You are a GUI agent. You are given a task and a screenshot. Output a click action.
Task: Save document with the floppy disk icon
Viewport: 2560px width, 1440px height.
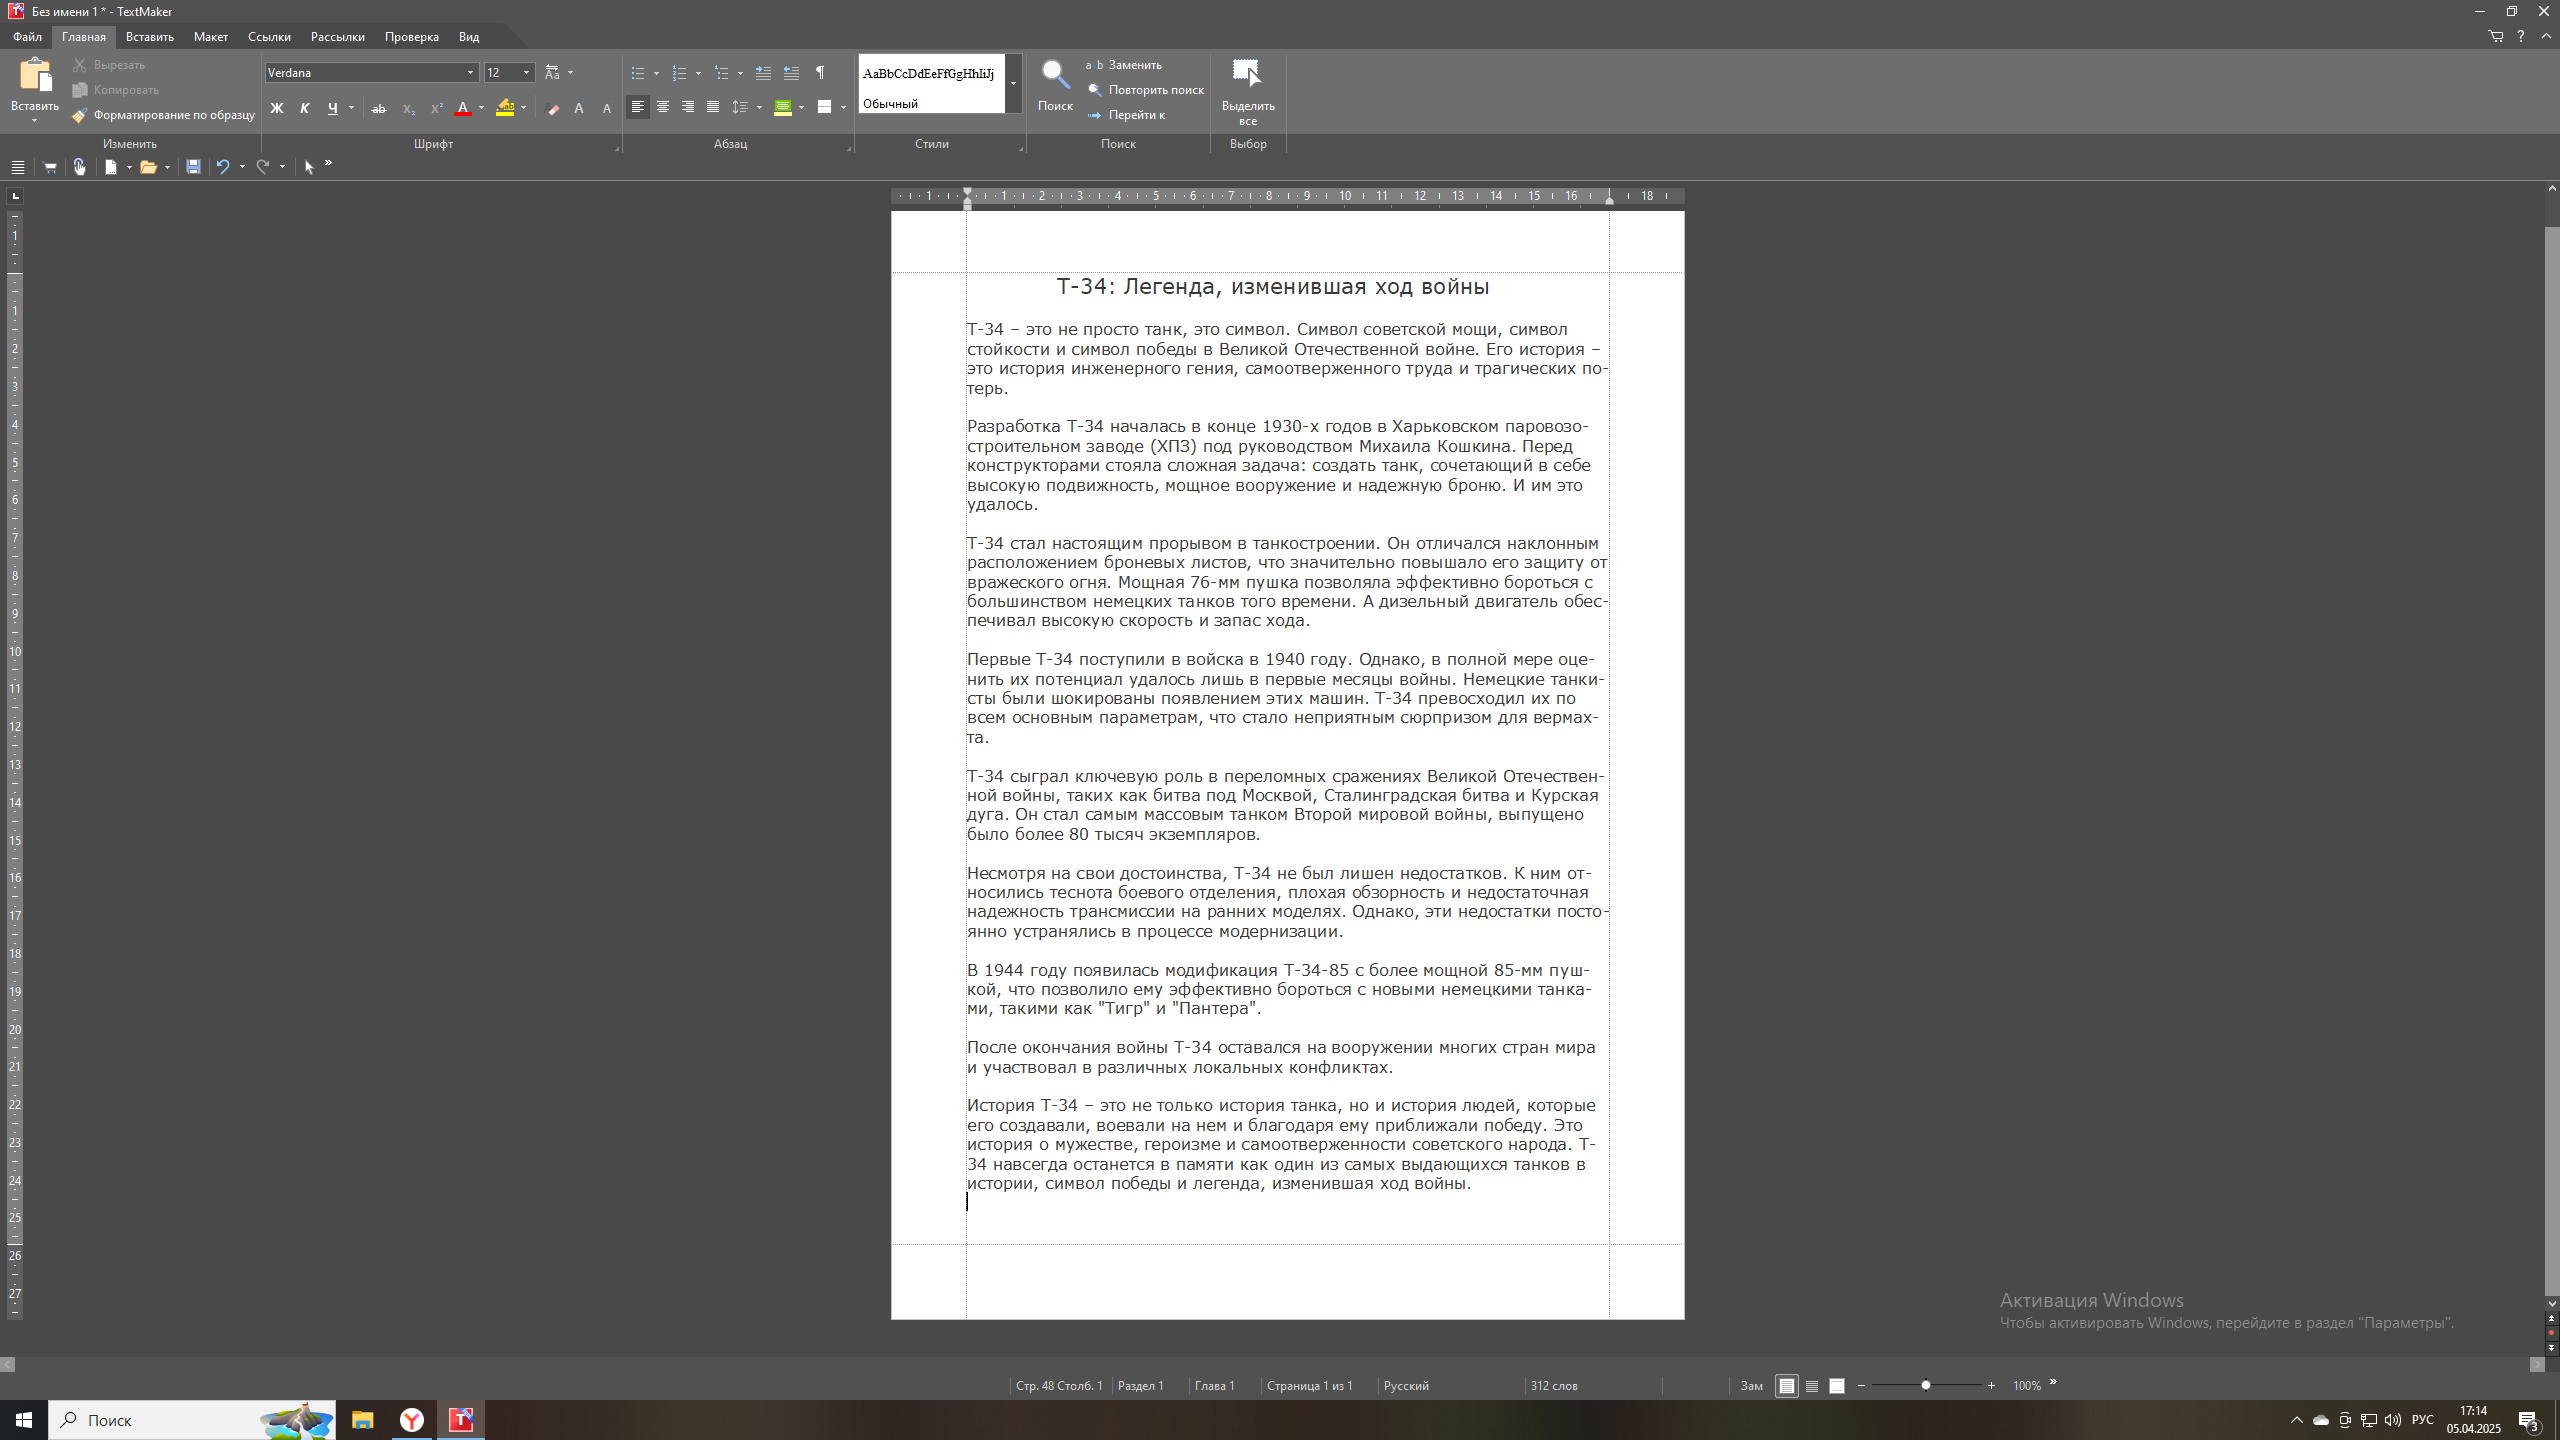coord(193,167)
